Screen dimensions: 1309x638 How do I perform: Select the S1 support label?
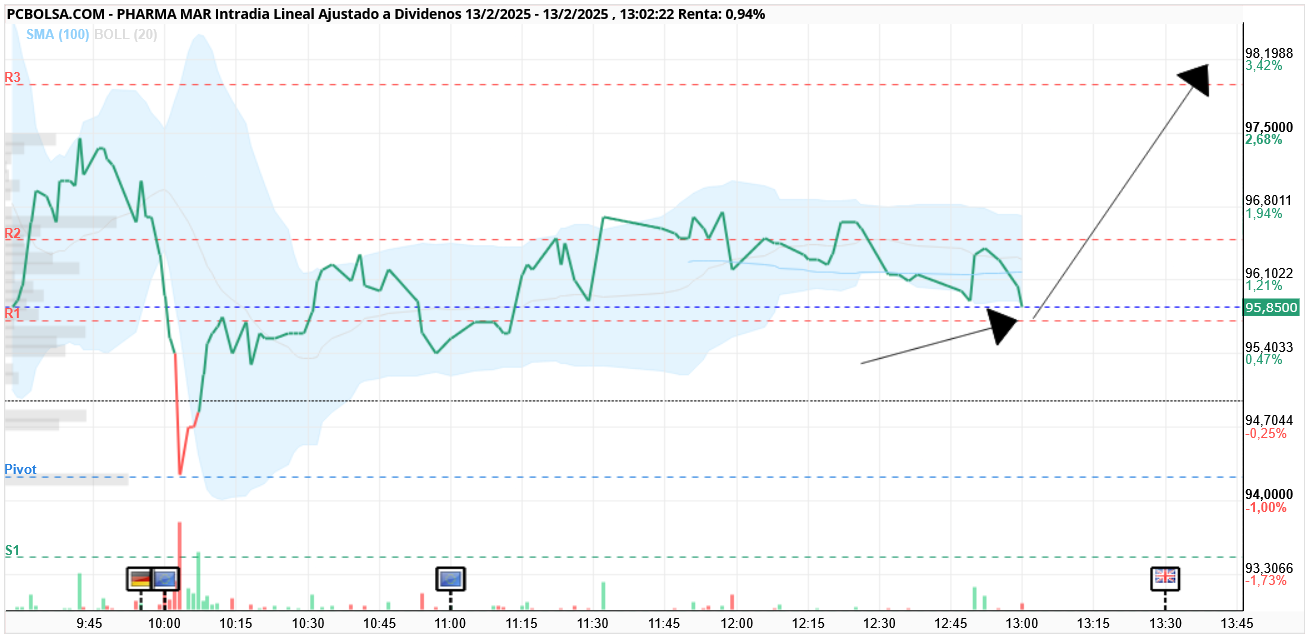[12, 550]
